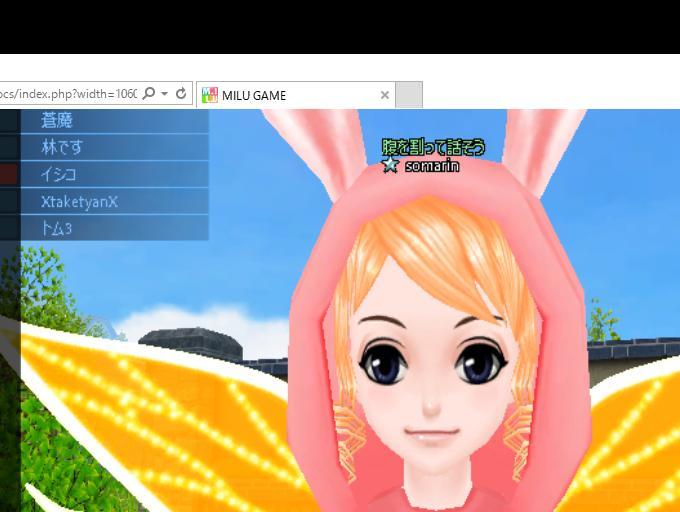Image resolution: width=680 pixels, height=512 pixels.
Task: Click the refresh page icon
Action: coord(181,94)
